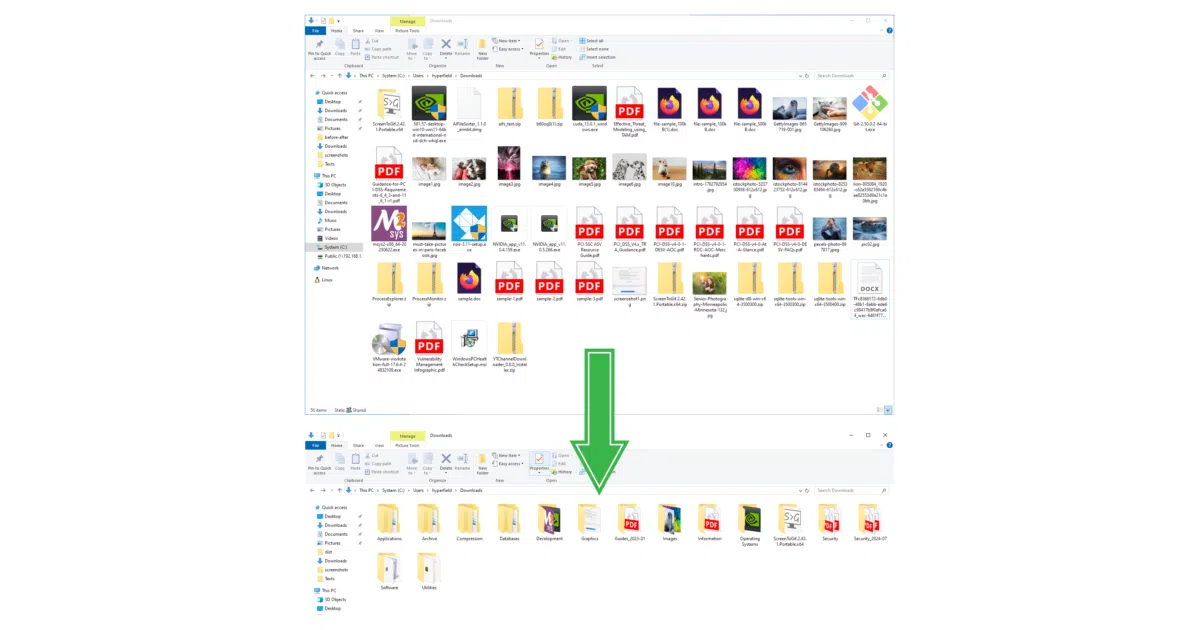Image resolution: width=1200 pixels, height=630 pixels.
Task: Click New folder in the upper window ribbon
Action: coord(482,49)
